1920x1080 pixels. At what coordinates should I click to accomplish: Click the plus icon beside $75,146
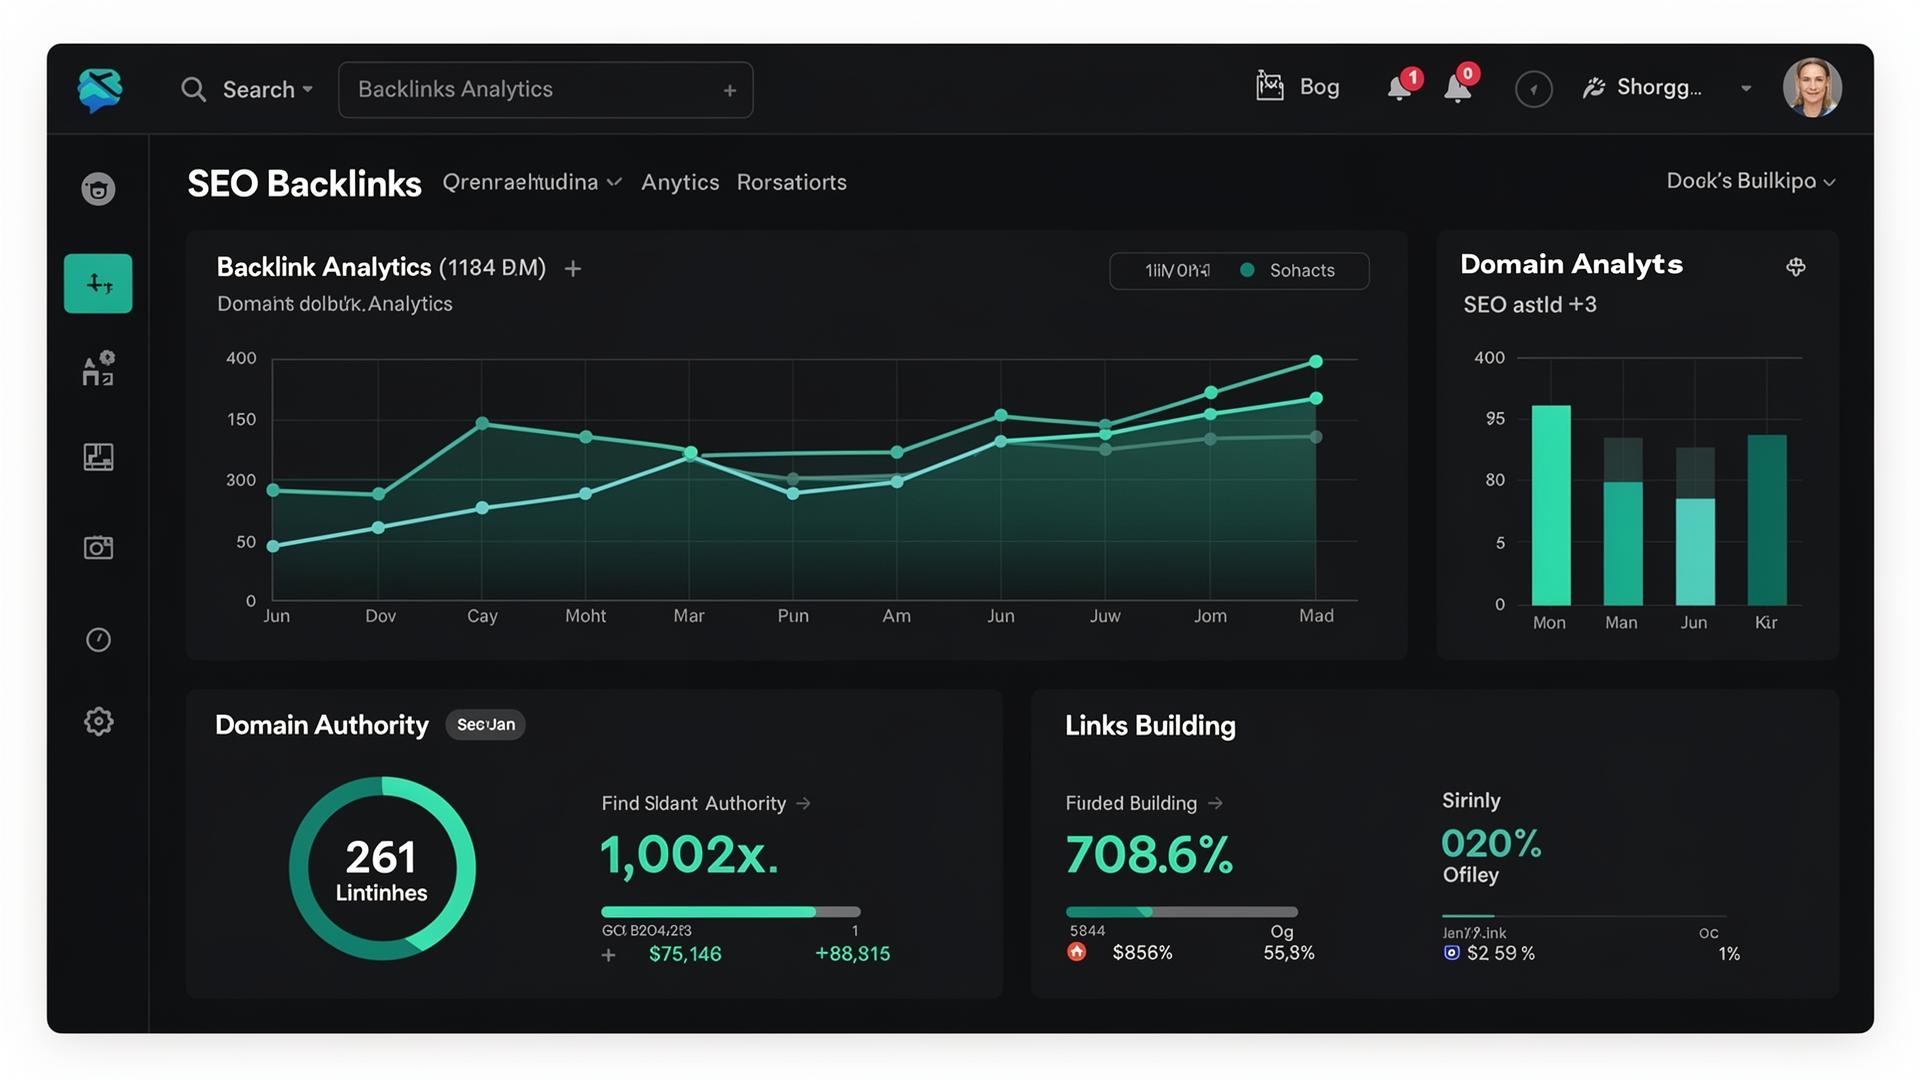point(608,955)
